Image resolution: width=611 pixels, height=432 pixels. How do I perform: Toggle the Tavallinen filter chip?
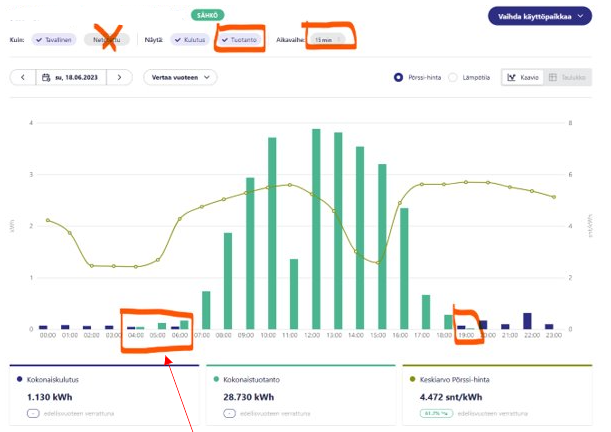(54, 40)
